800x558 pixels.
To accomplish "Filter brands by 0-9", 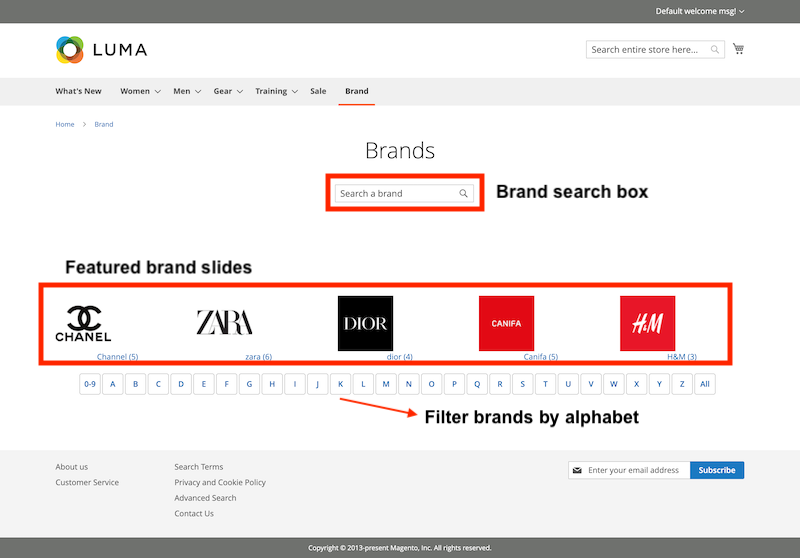I will (x=90, y=384).
